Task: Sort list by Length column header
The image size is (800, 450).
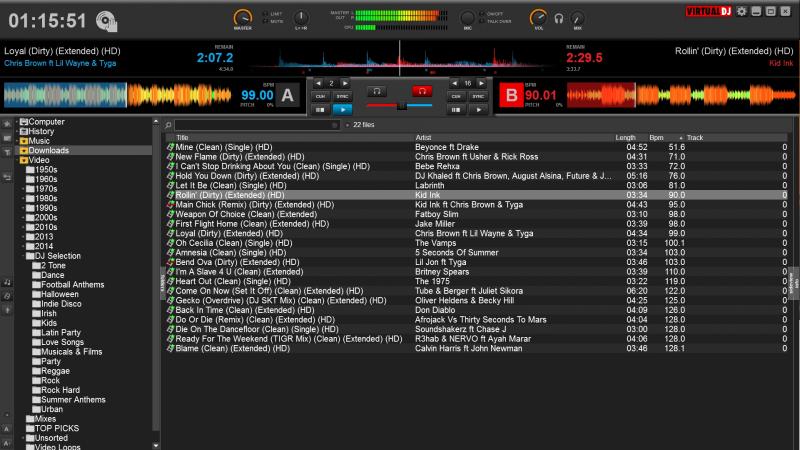Action: pos(625,138)
